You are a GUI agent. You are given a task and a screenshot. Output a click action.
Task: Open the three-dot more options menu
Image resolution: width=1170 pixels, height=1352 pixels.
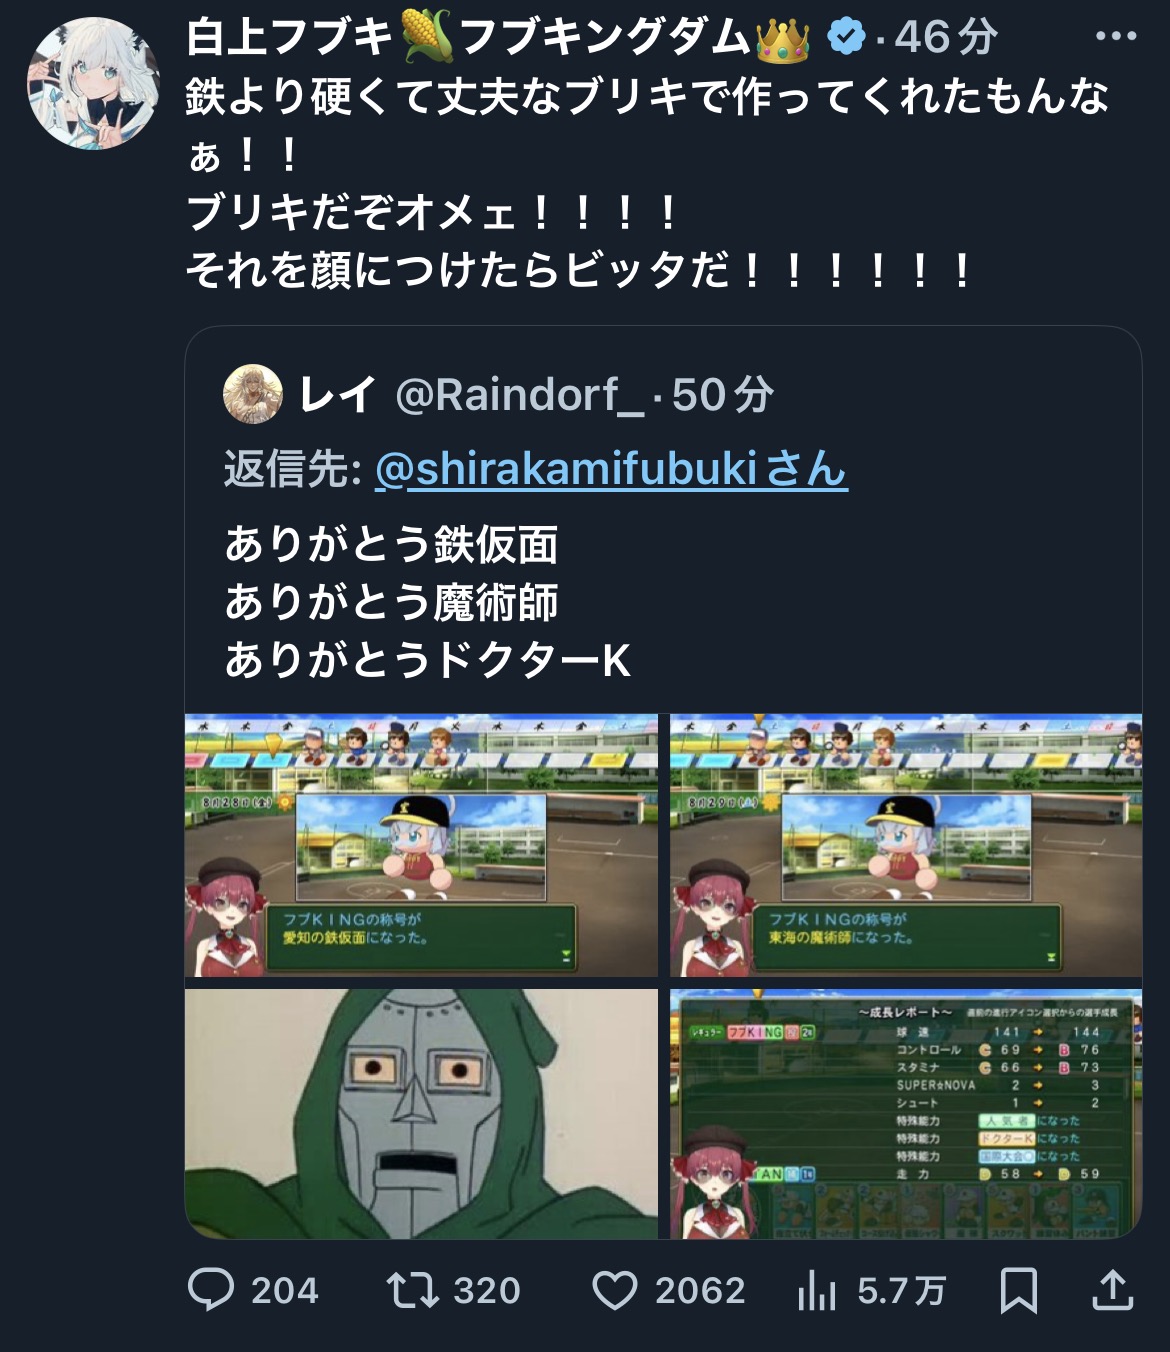[x=1116, y=37]
